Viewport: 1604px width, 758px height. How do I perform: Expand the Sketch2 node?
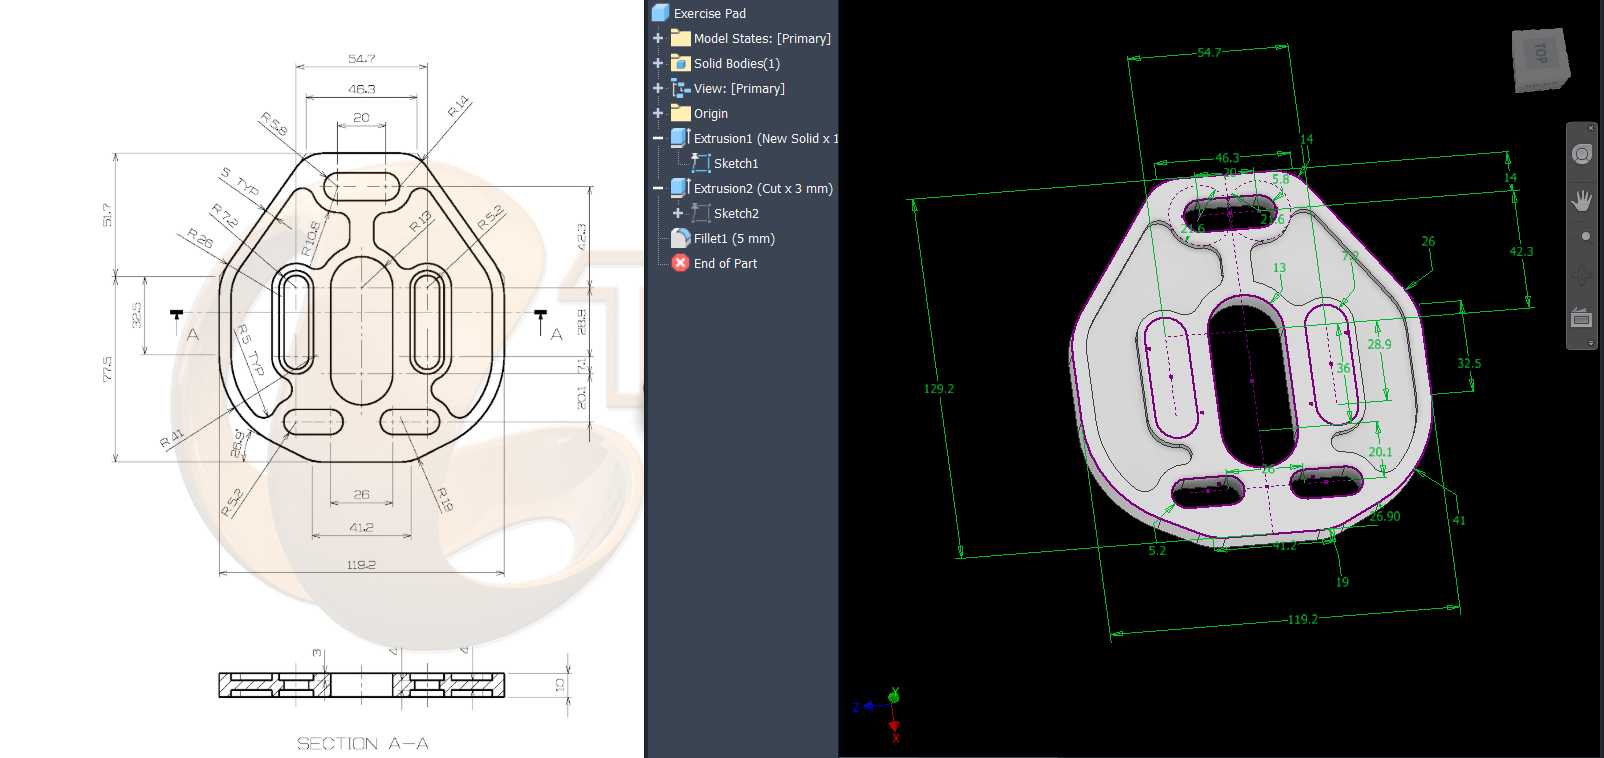click(678, 213)
